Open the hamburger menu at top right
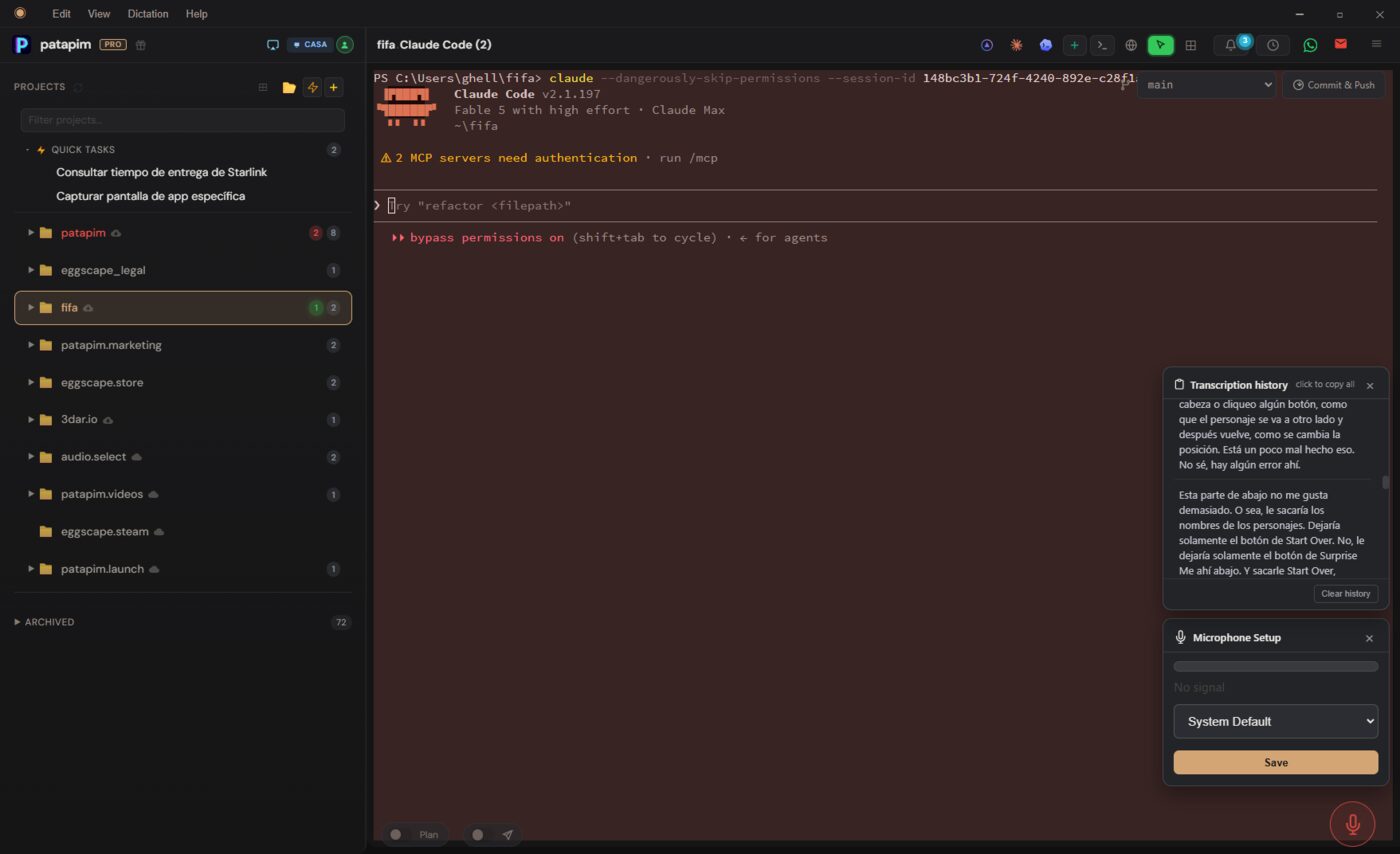The height and width of the screenshot is (854, 1400). 1376,44
